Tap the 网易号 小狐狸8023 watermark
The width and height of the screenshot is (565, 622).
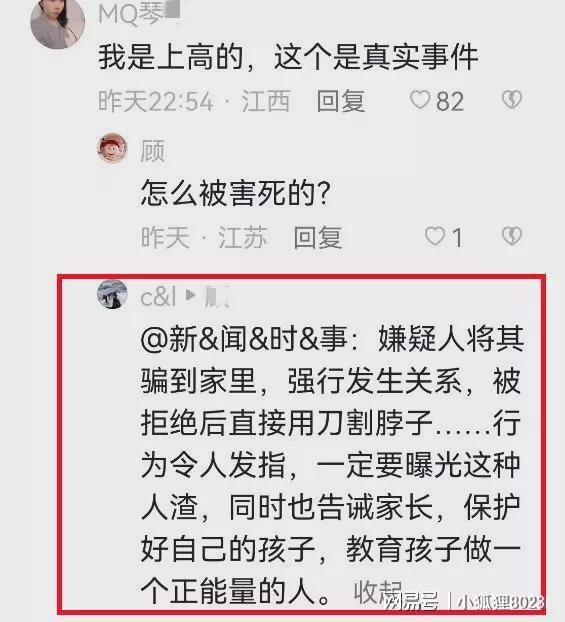(464, 602)
